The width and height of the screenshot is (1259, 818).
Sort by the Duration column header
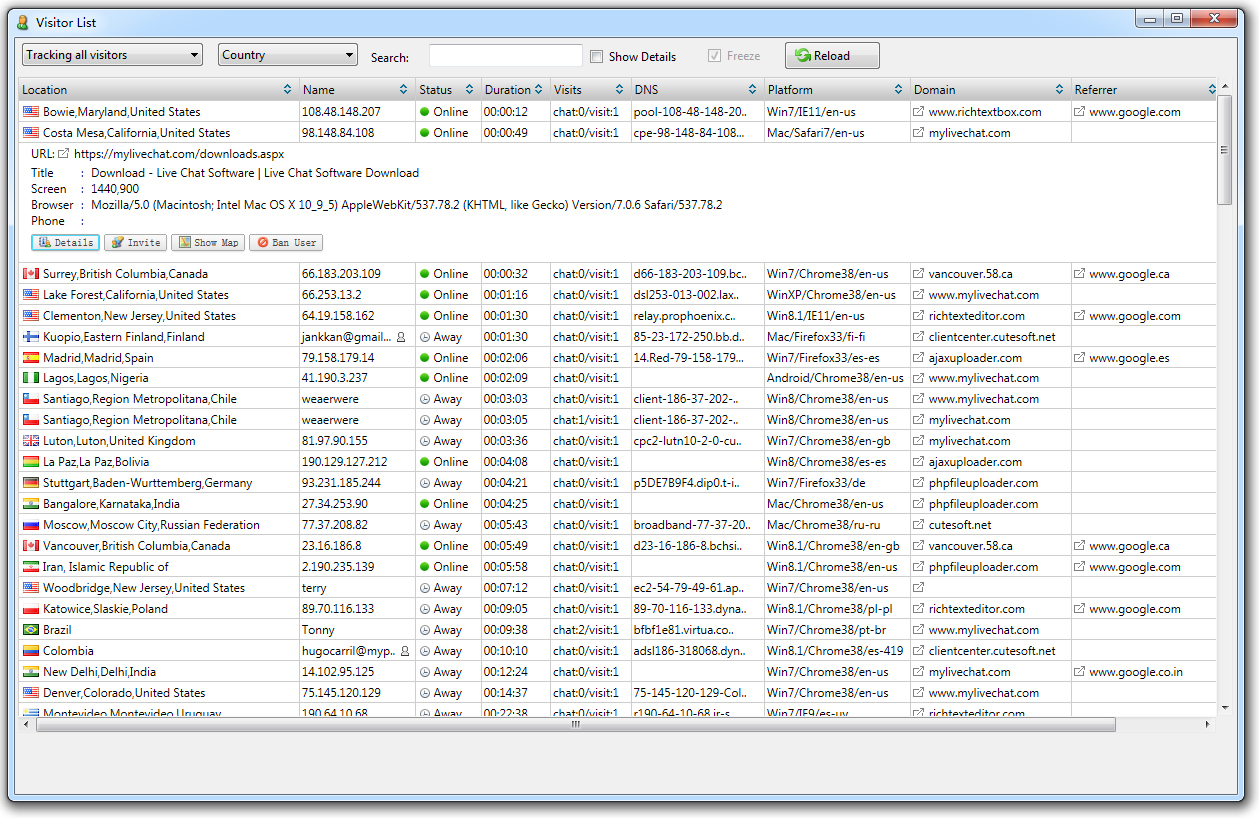click(508, 90)
